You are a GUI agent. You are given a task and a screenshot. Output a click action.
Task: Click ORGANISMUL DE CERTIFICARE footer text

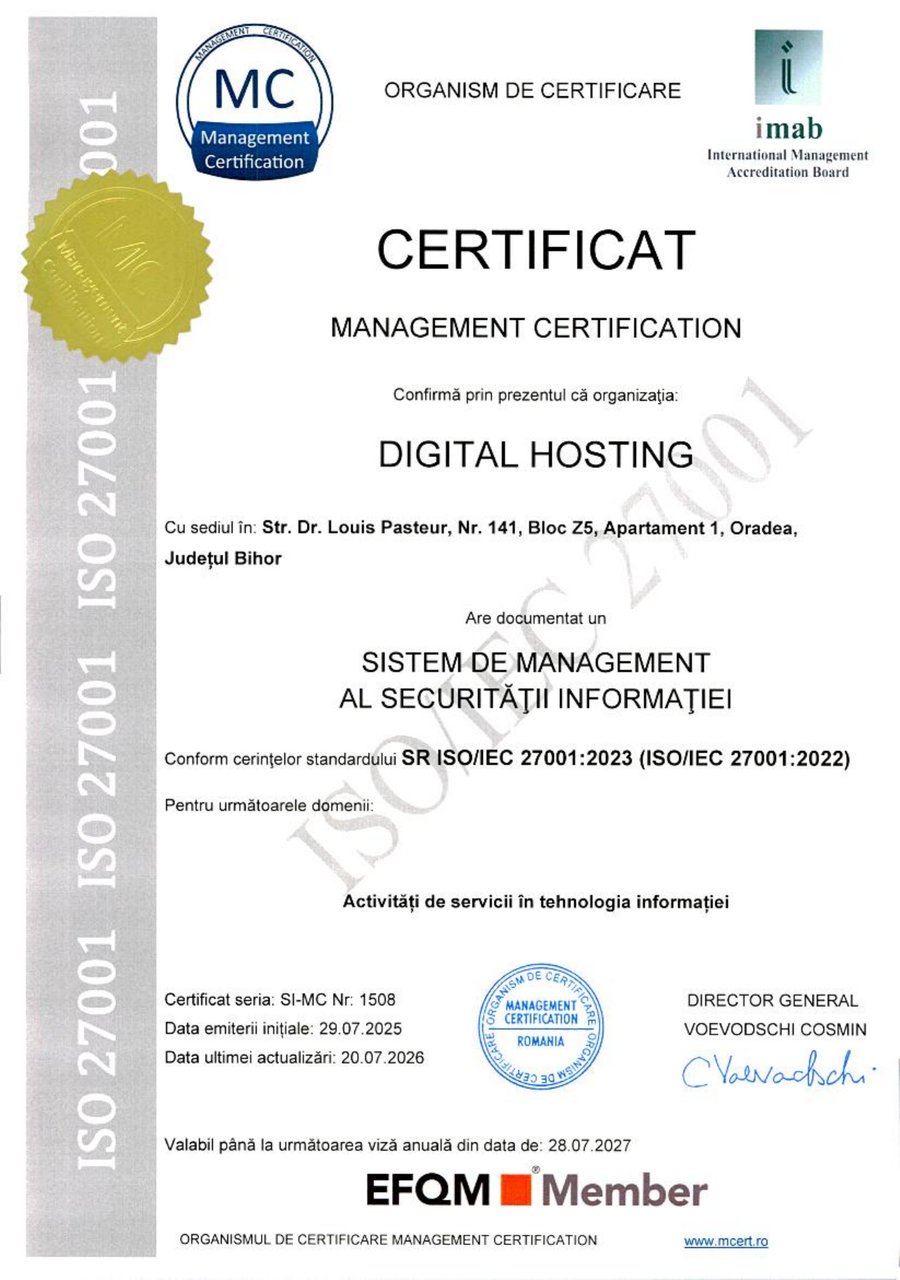click(x=388, y=1241)
